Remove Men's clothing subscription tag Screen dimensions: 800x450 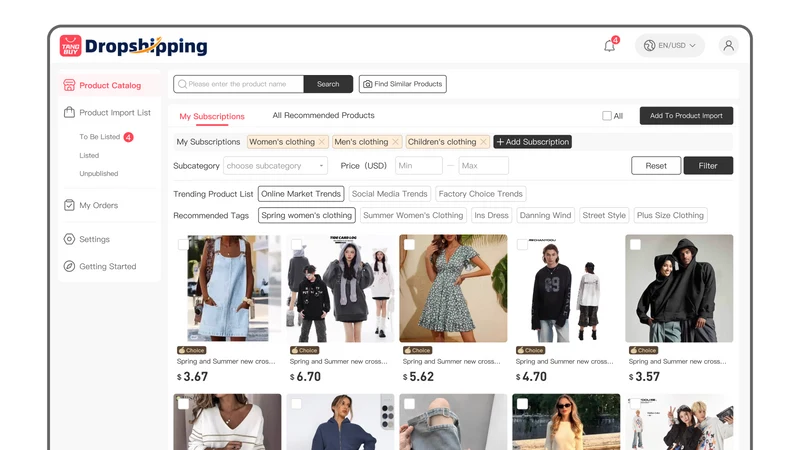395,142
